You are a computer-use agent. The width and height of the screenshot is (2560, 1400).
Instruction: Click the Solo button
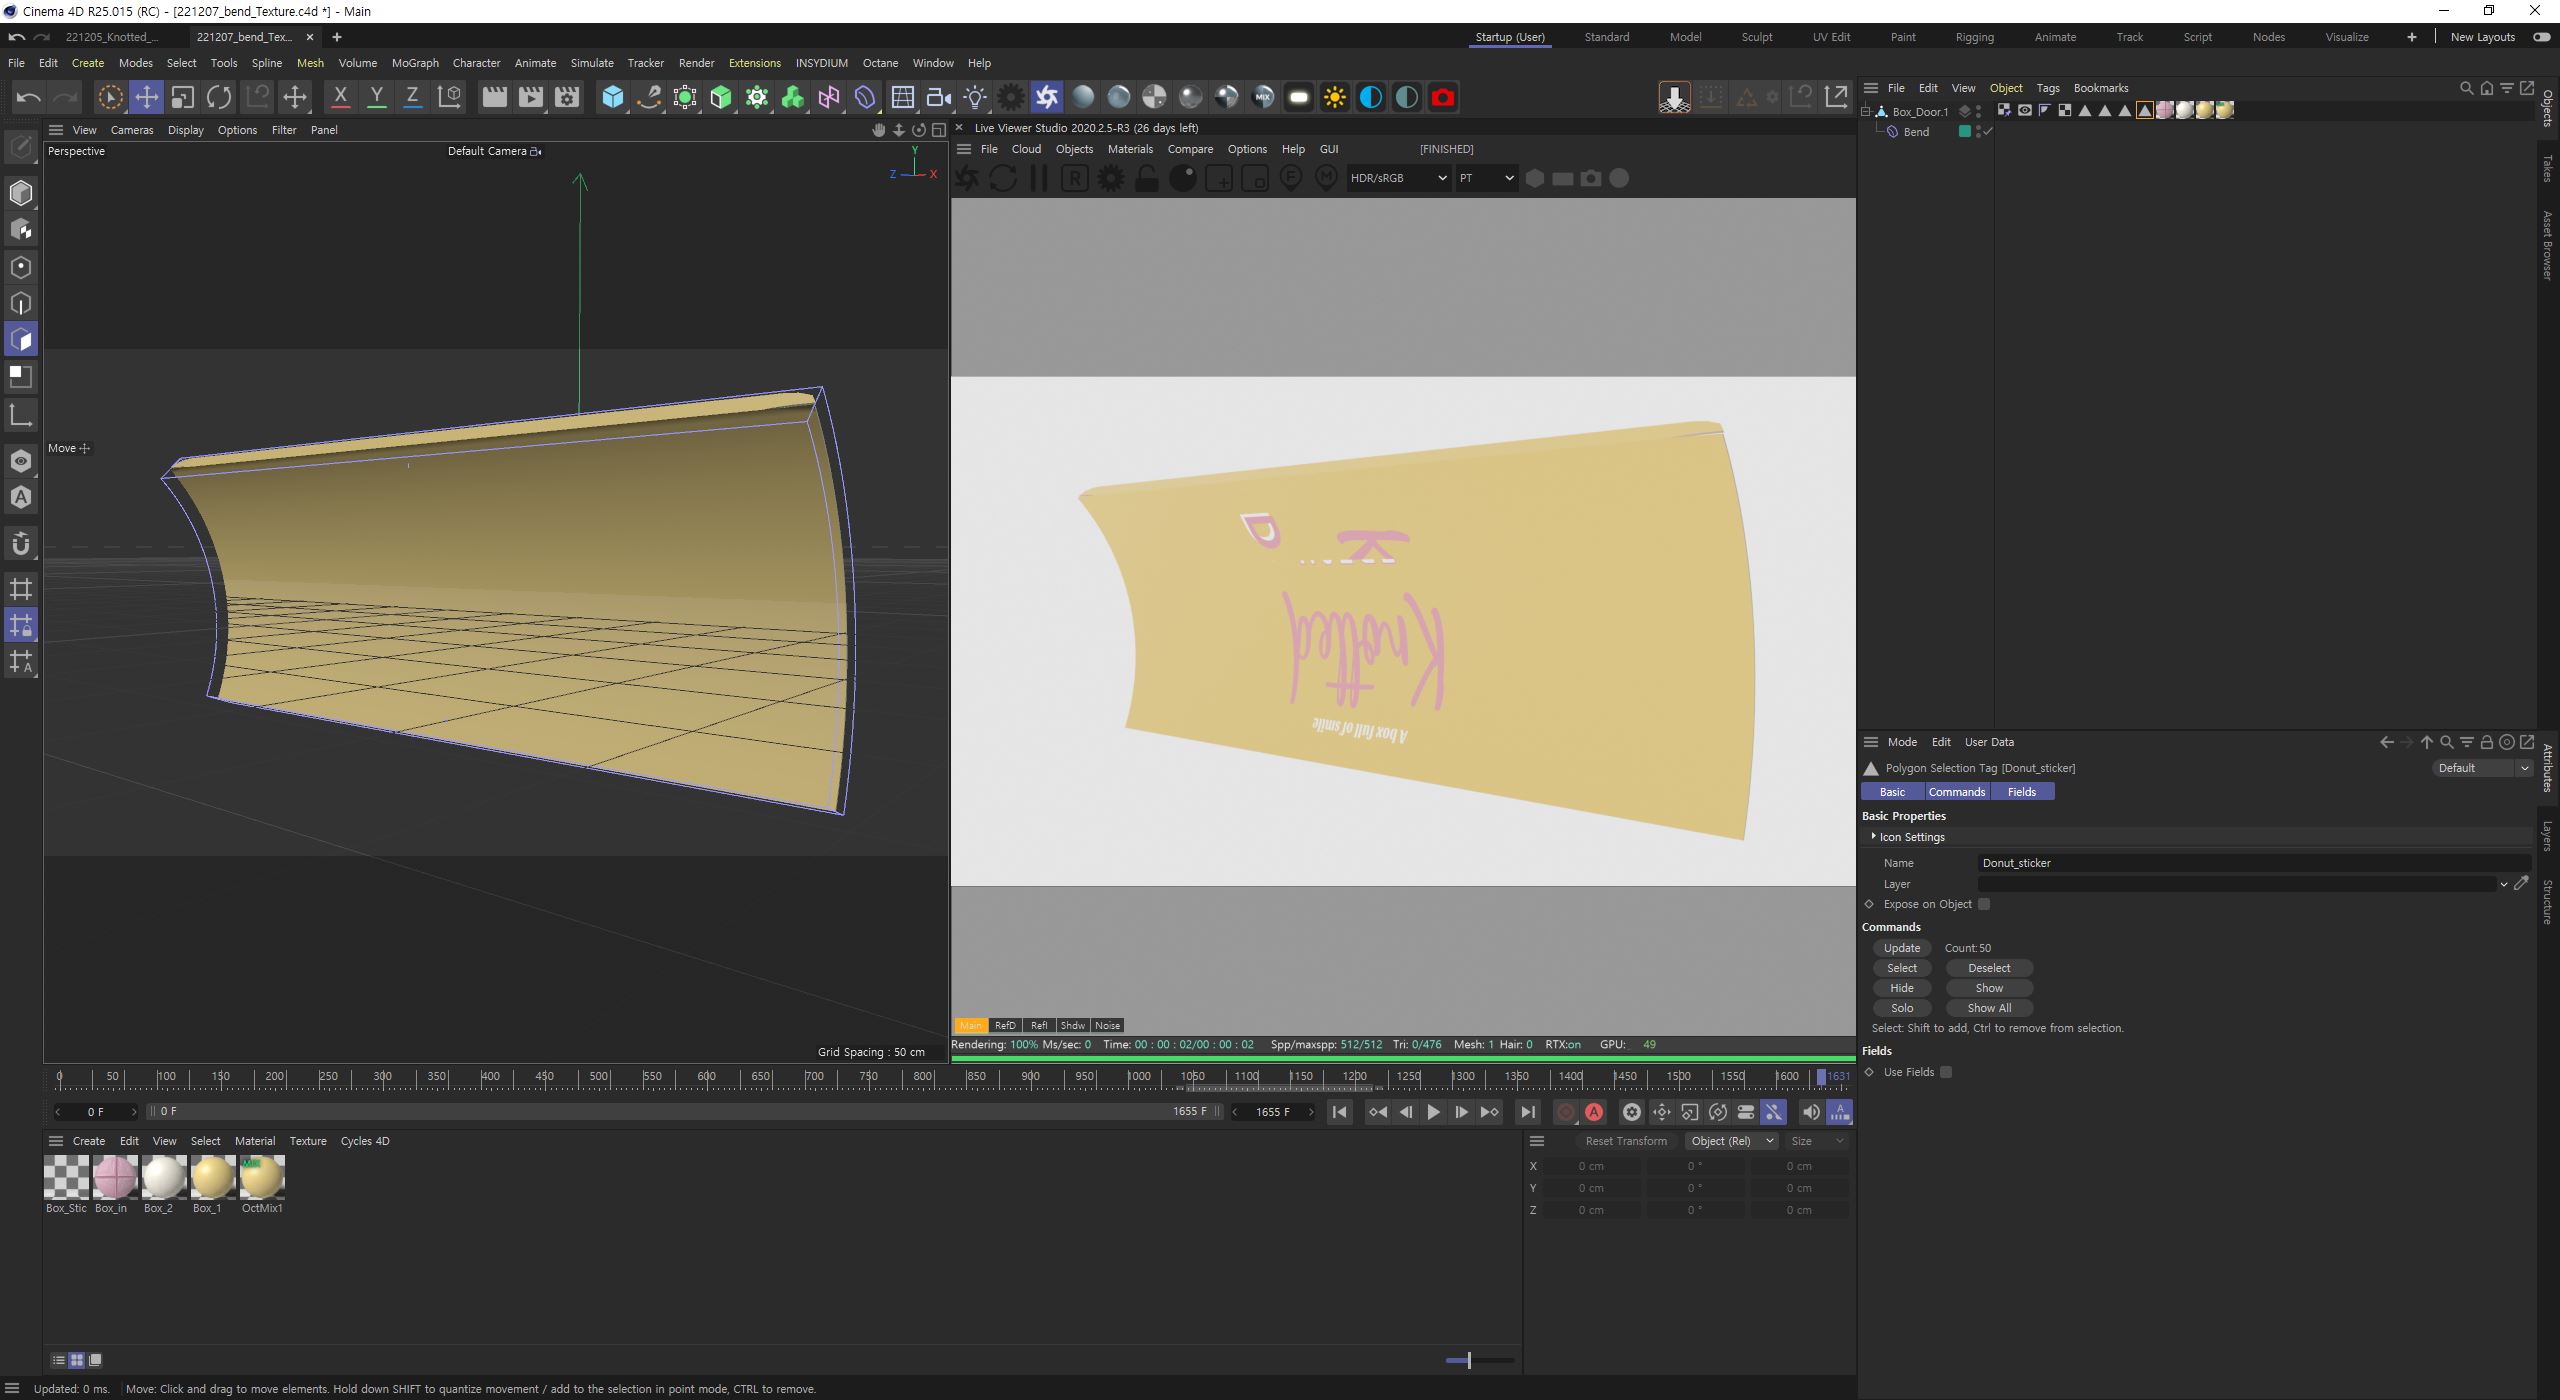[x=1901, y=1008]
